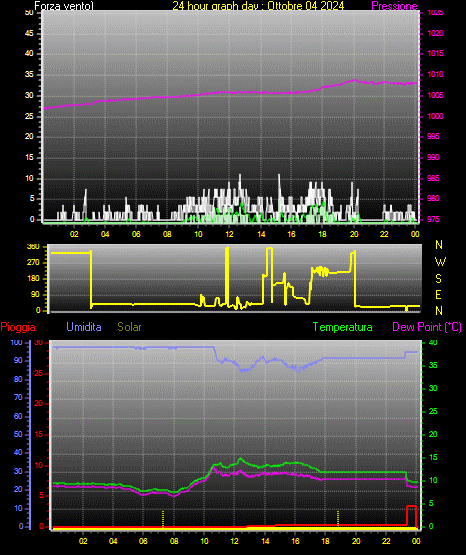Click the 100 humidity axis value
The height and width of the screenshot is (555, 466).
pos(17,343)
